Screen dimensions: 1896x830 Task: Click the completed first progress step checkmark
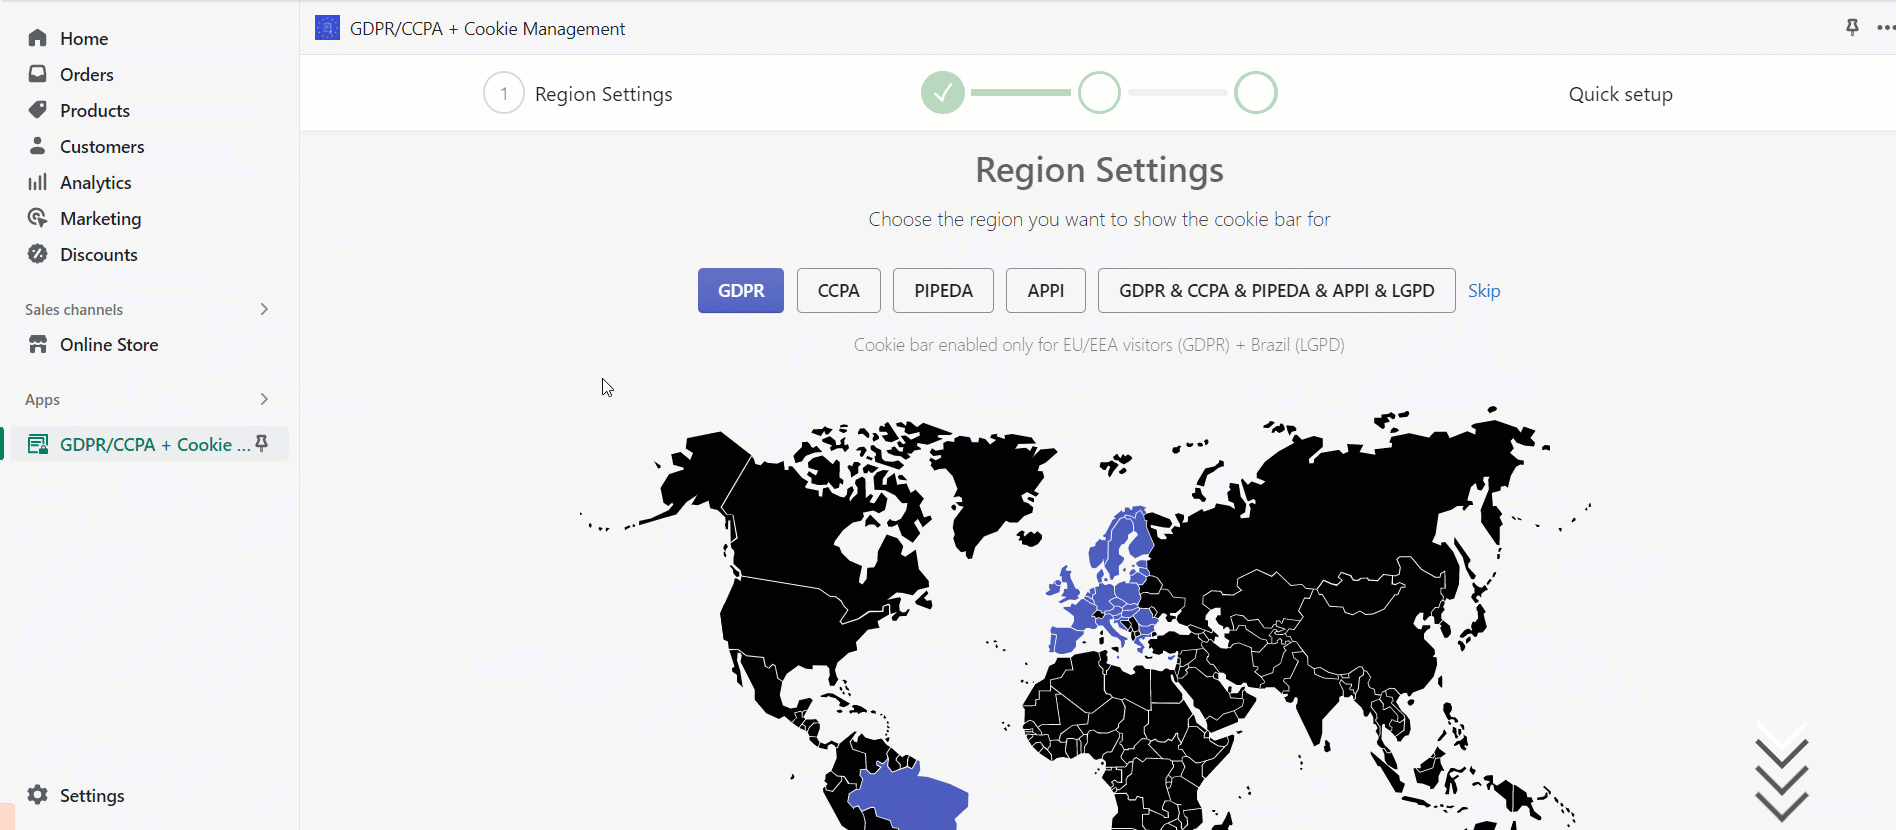(943, 93)
